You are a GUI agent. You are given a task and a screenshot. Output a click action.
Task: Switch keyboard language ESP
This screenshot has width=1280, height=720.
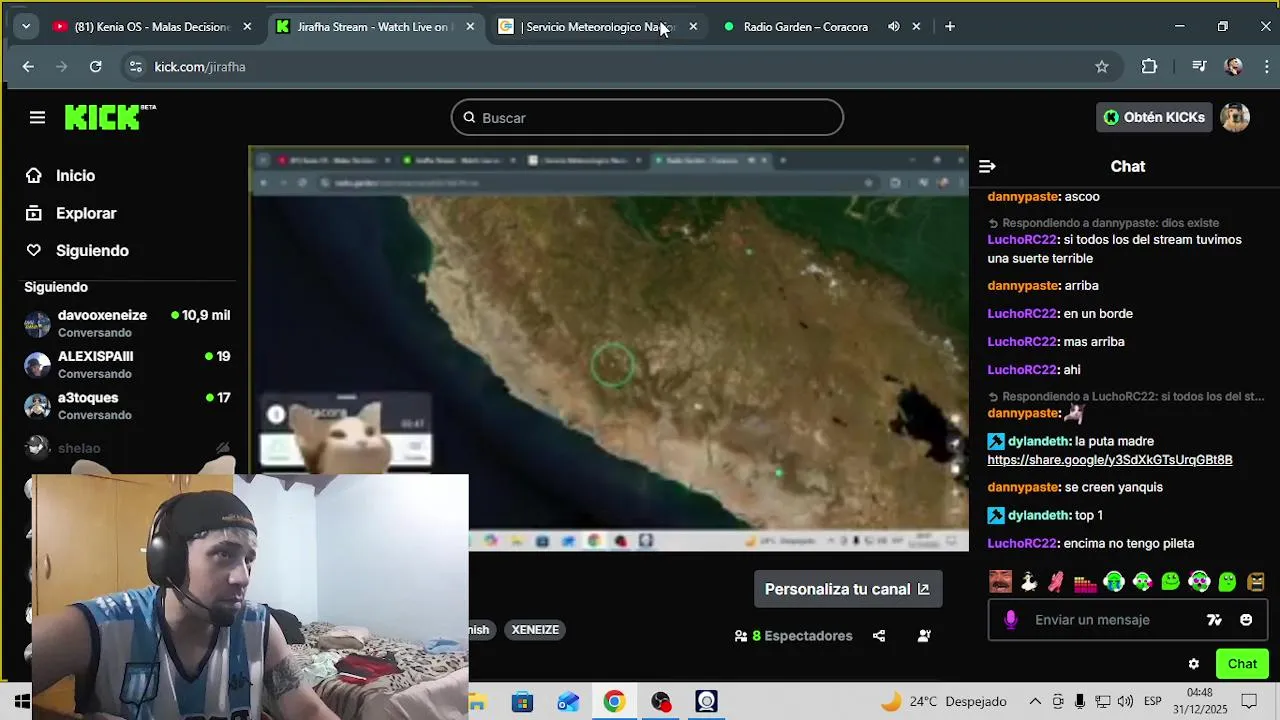click(1152, 701)
